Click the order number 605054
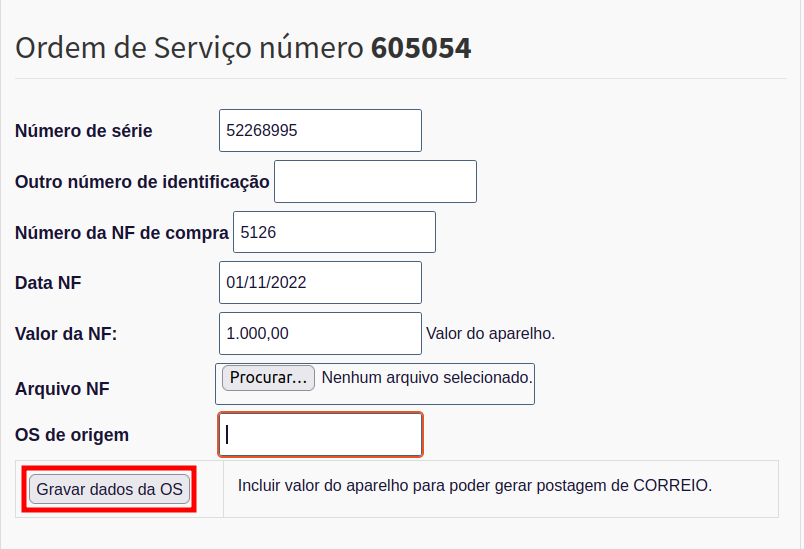The image size is (804, 549). [421, 47]
